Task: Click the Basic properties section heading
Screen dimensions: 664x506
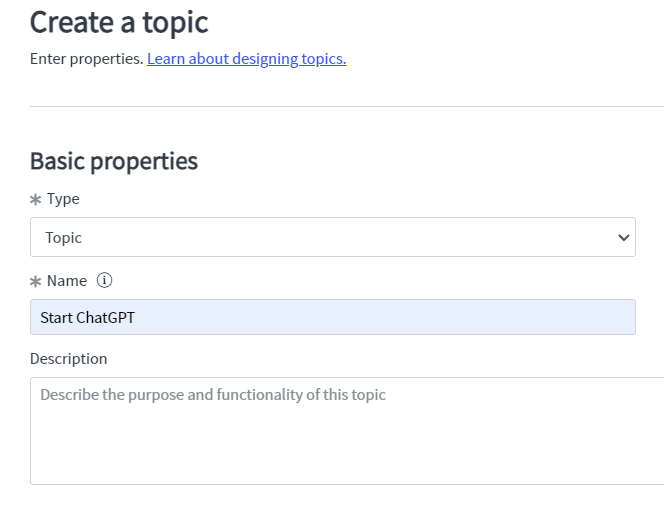Action: [x=114, y=161]
